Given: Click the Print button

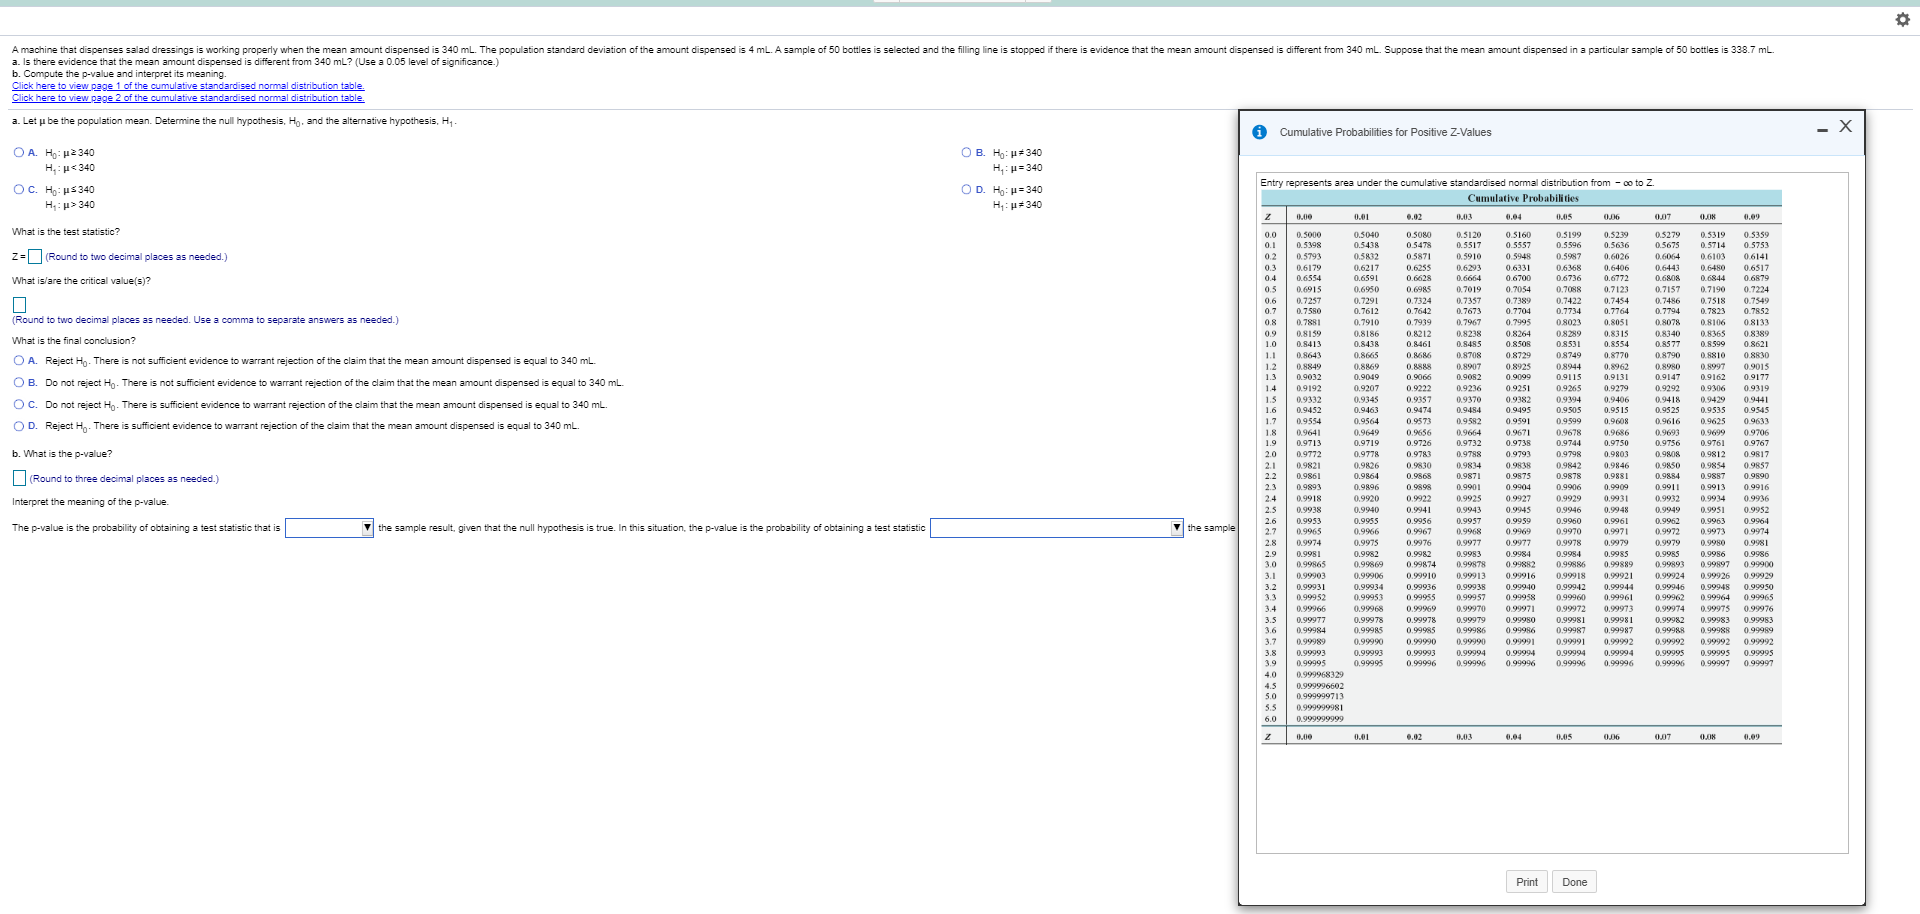Looking at the screenshot, I should point(1527,882).
